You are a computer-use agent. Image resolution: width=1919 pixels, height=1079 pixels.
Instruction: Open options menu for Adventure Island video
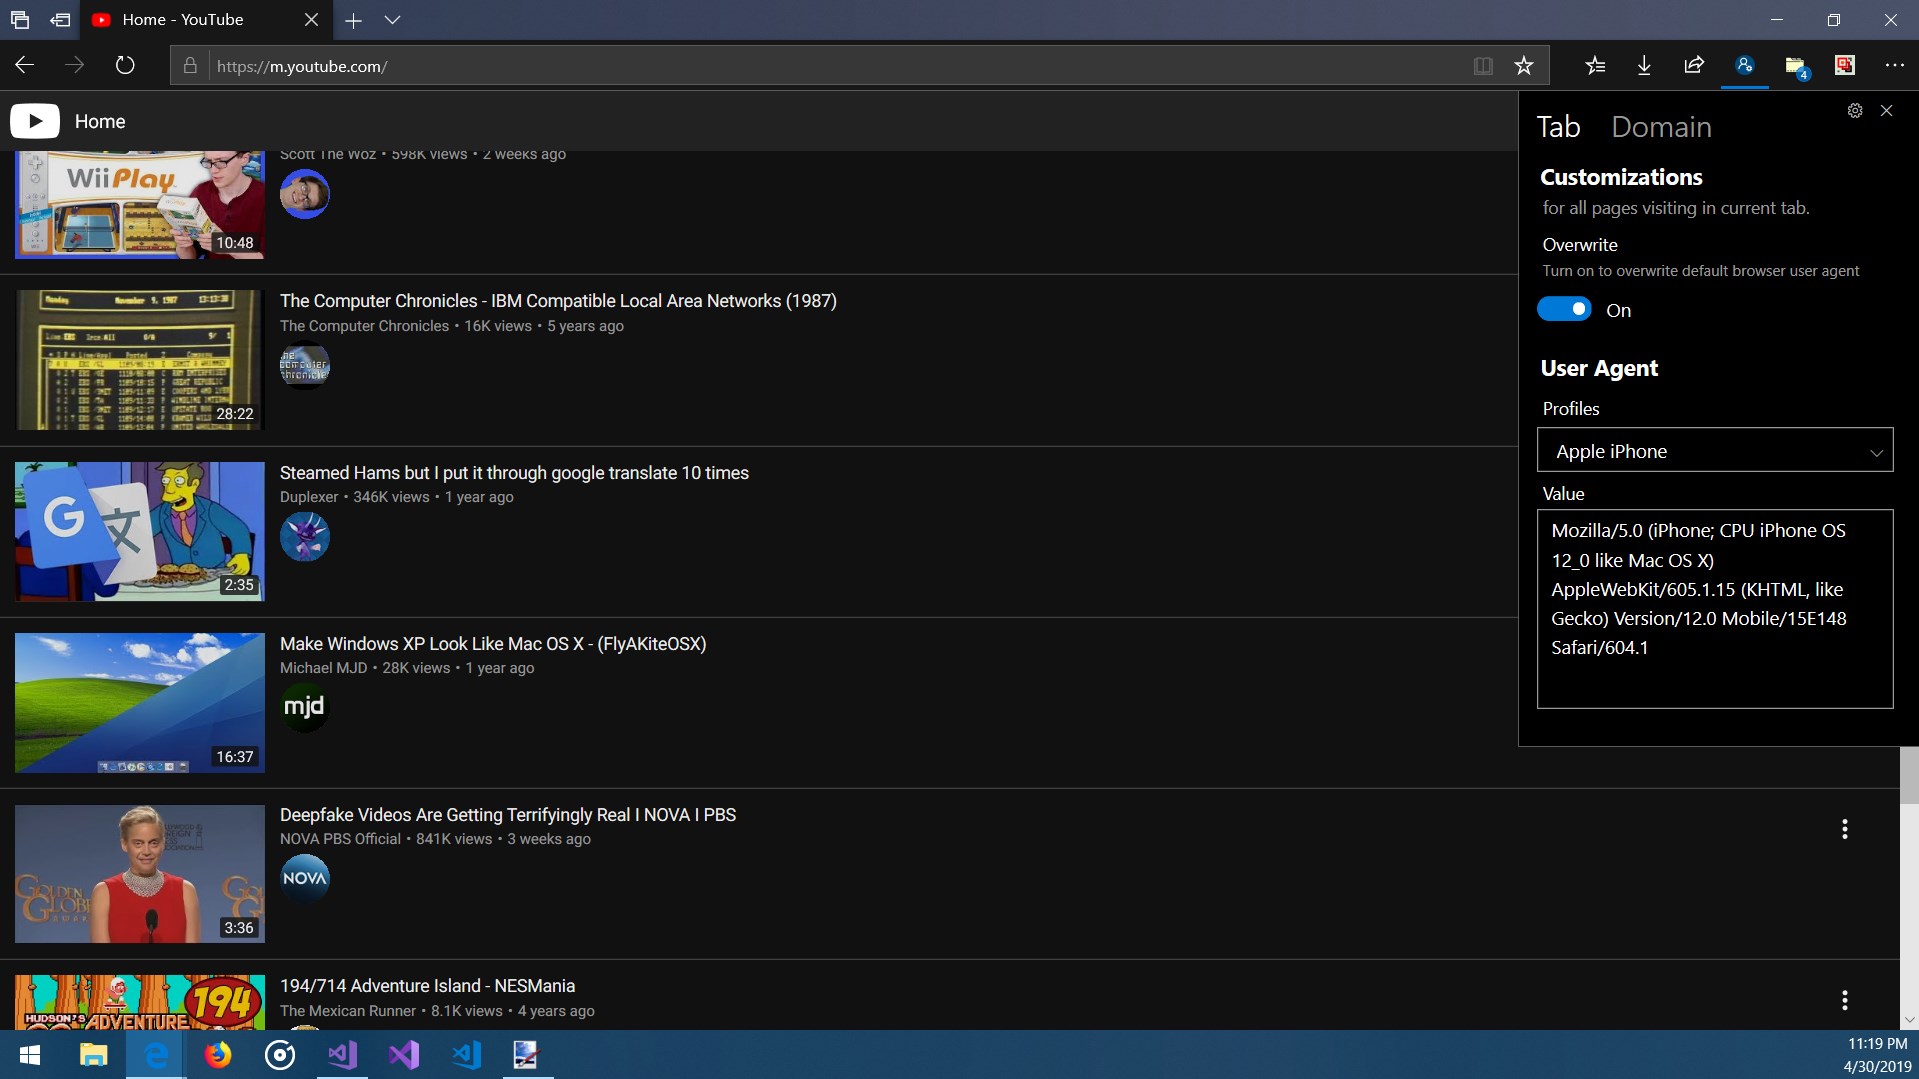(1844, 1000)
